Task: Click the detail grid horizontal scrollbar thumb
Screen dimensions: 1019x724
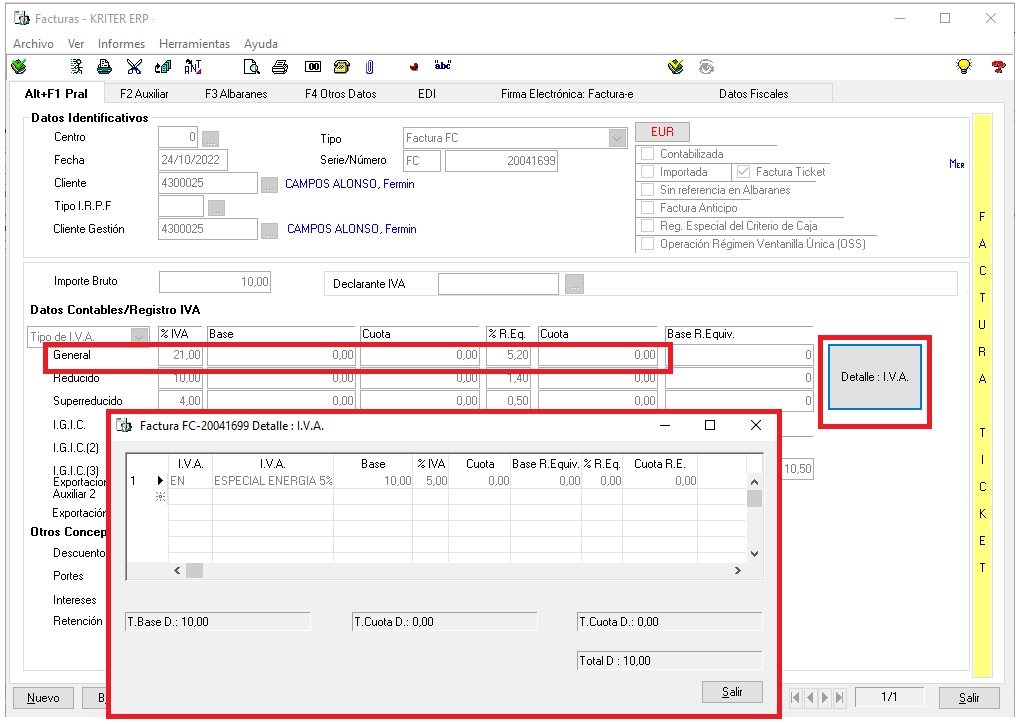Action: point(194,571)
